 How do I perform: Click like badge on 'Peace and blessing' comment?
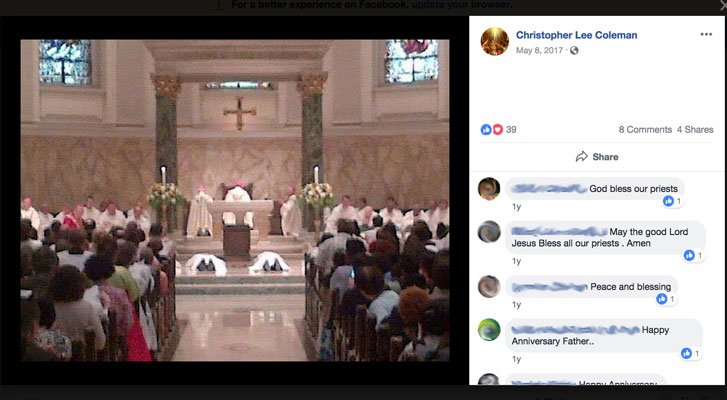666,299
